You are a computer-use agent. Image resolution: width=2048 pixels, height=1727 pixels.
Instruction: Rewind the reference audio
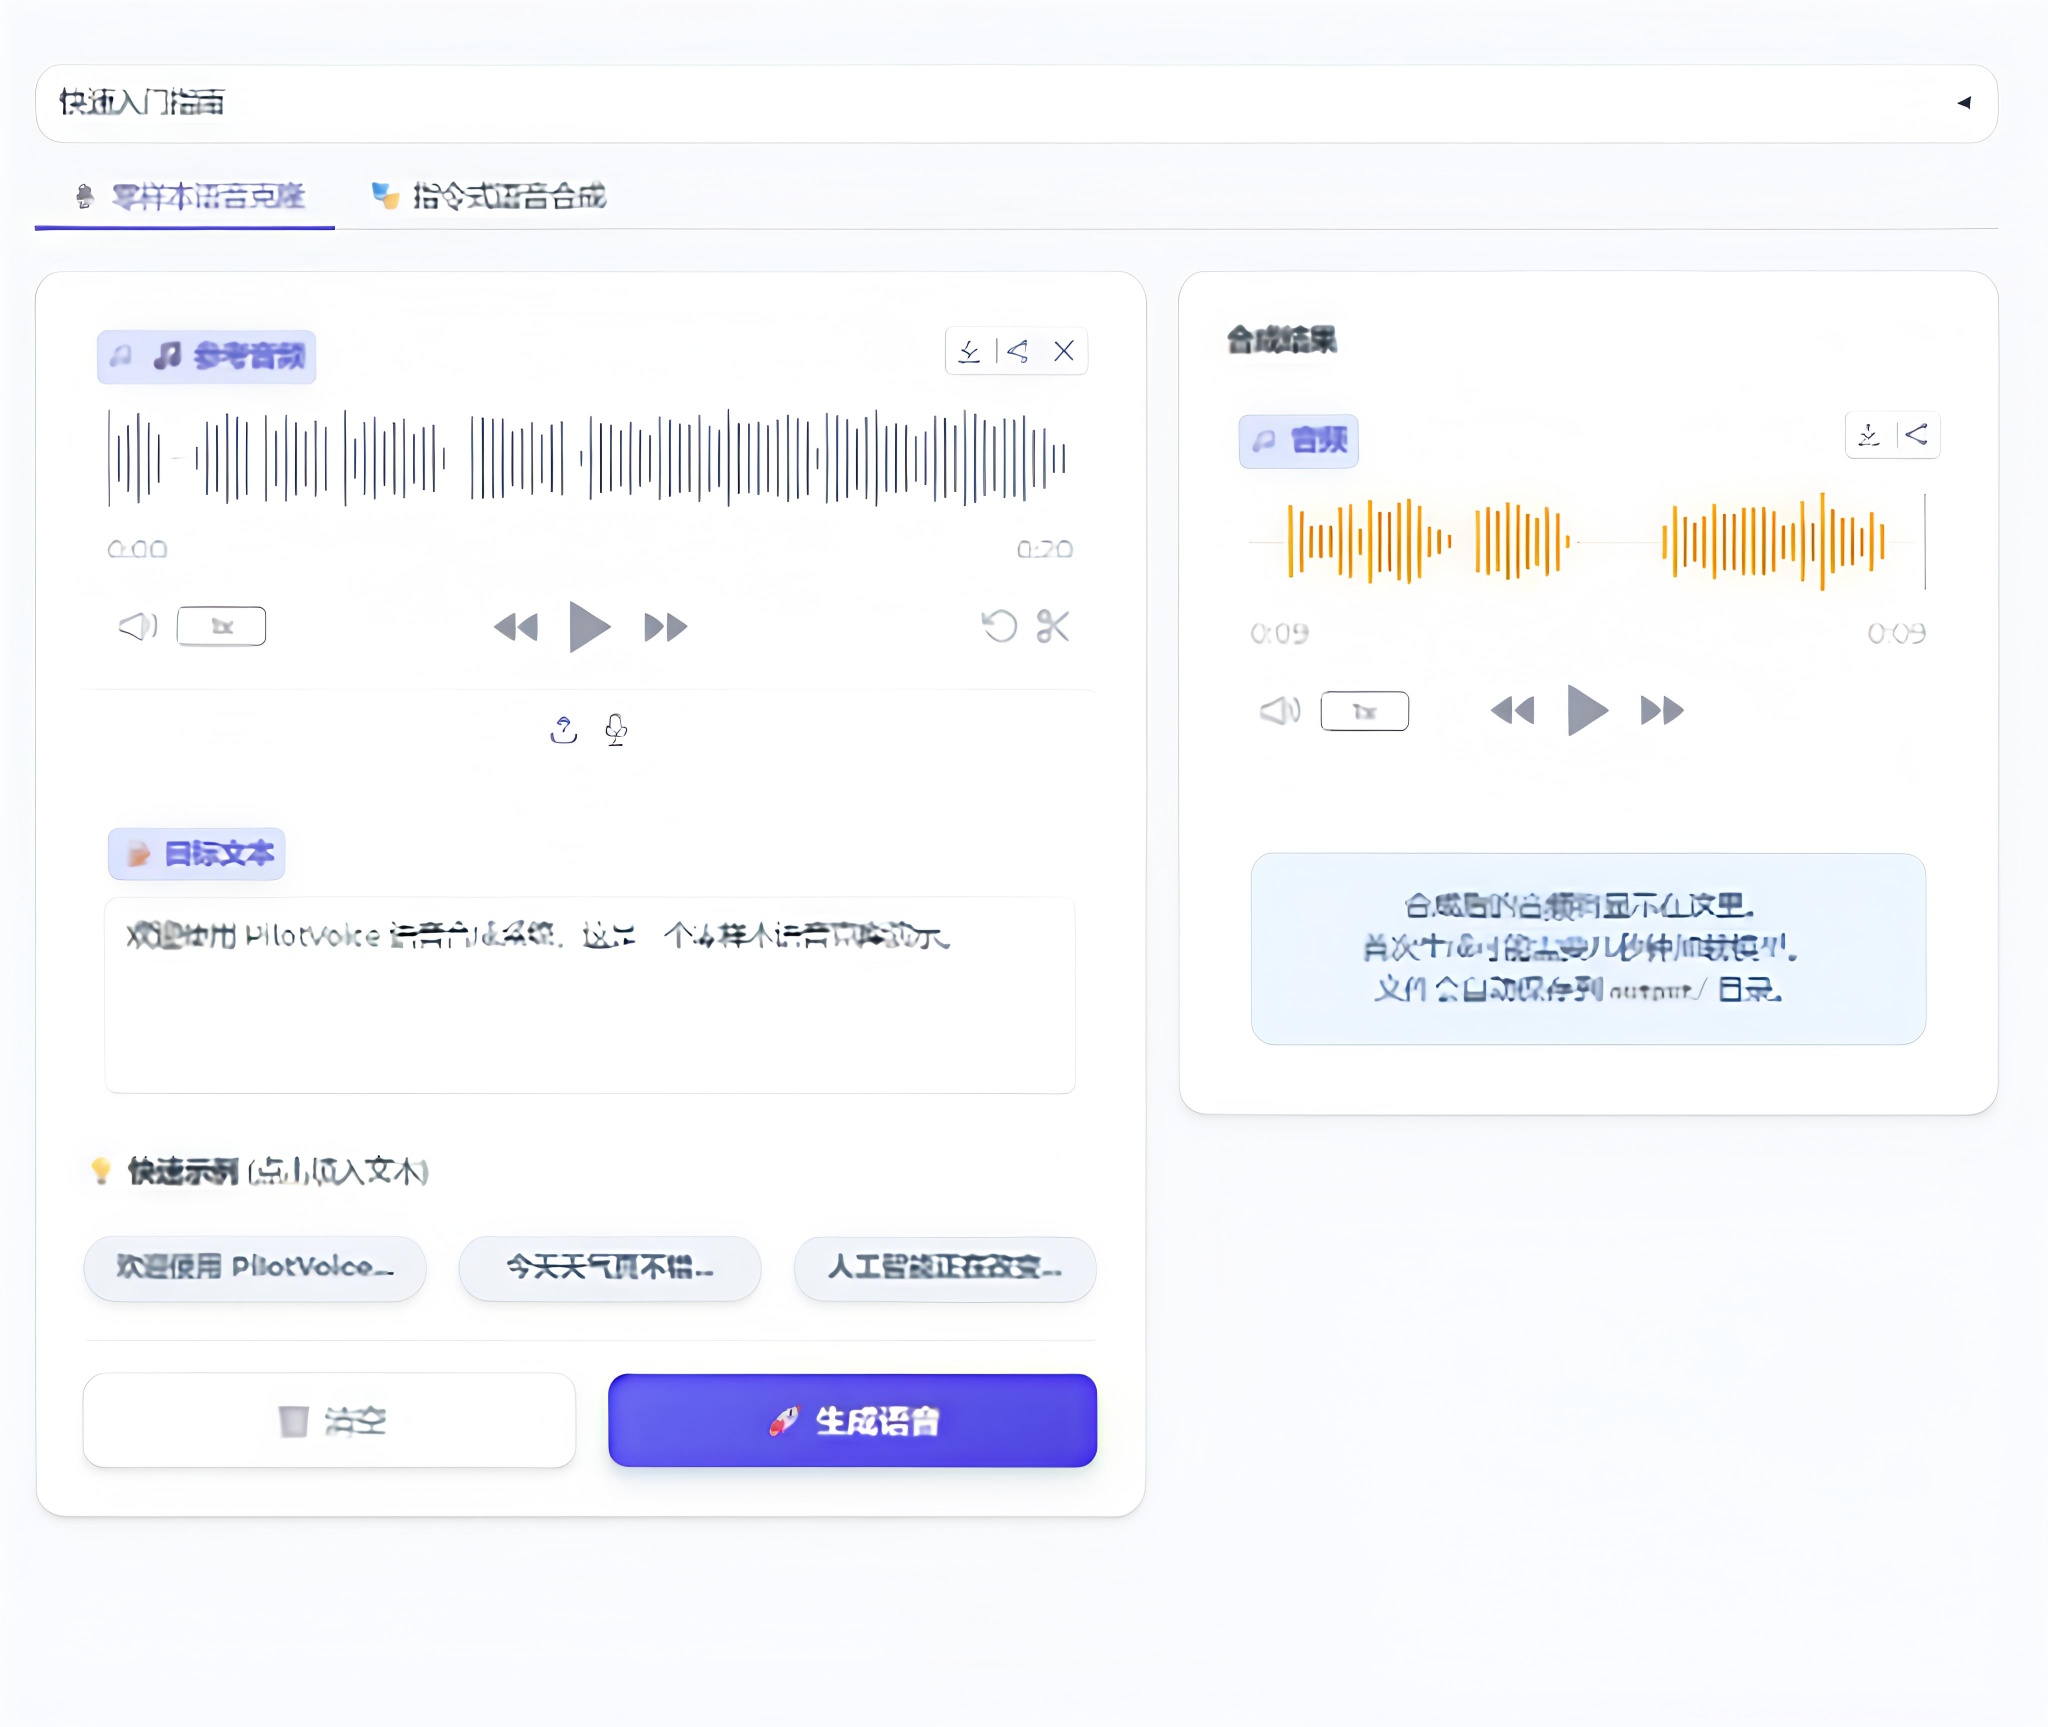(516, 627)
